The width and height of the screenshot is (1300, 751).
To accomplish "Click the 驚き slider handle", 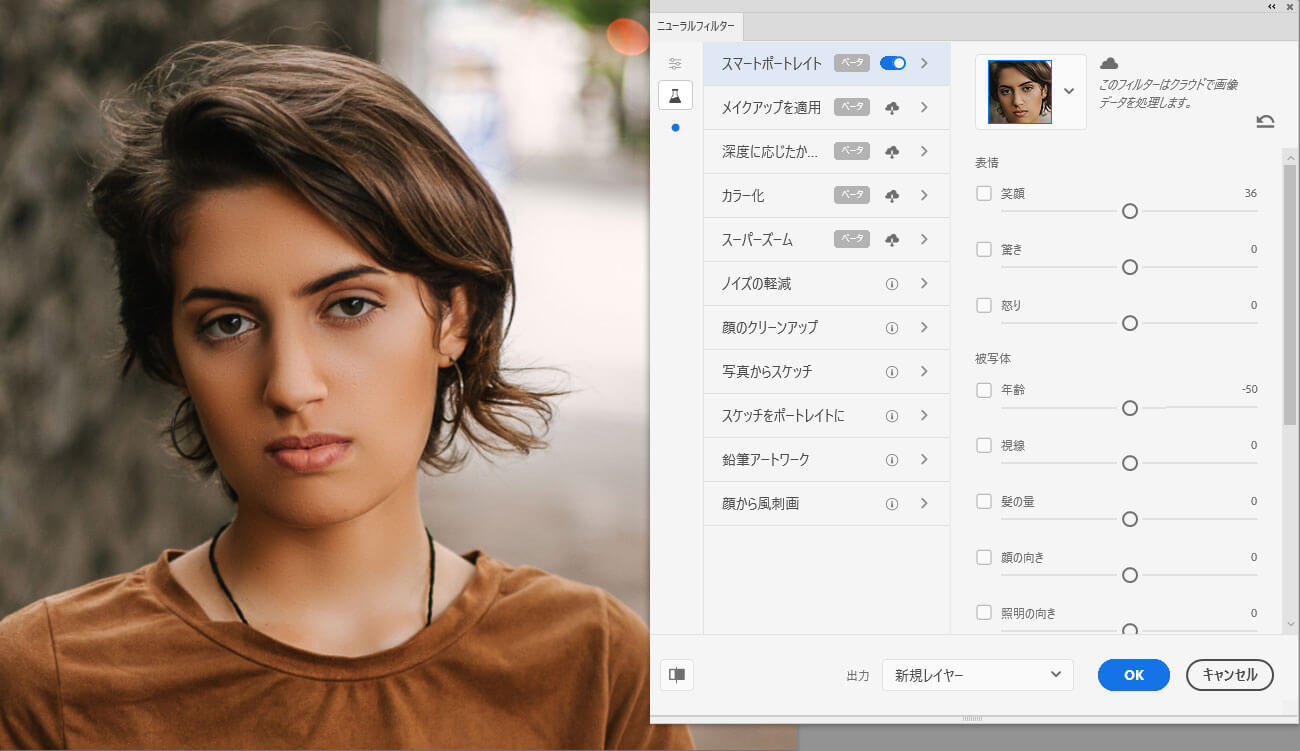I will 1130,267.
